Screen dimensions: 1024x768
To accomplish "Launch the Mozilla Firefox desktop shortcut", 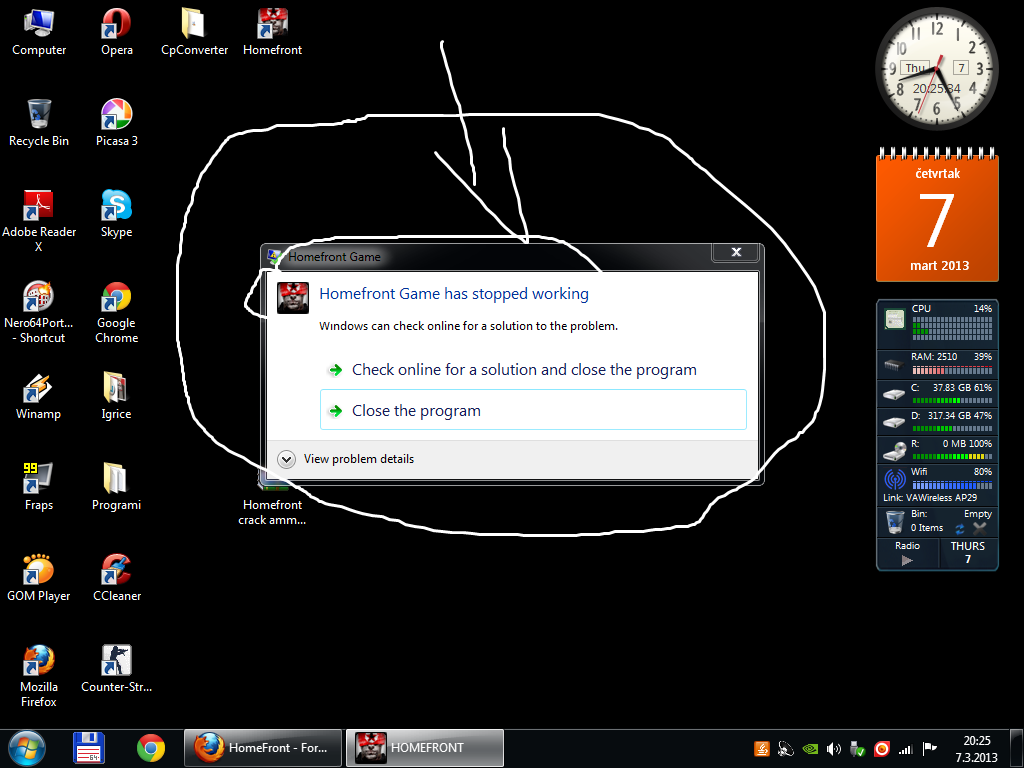I will (39, 677).
